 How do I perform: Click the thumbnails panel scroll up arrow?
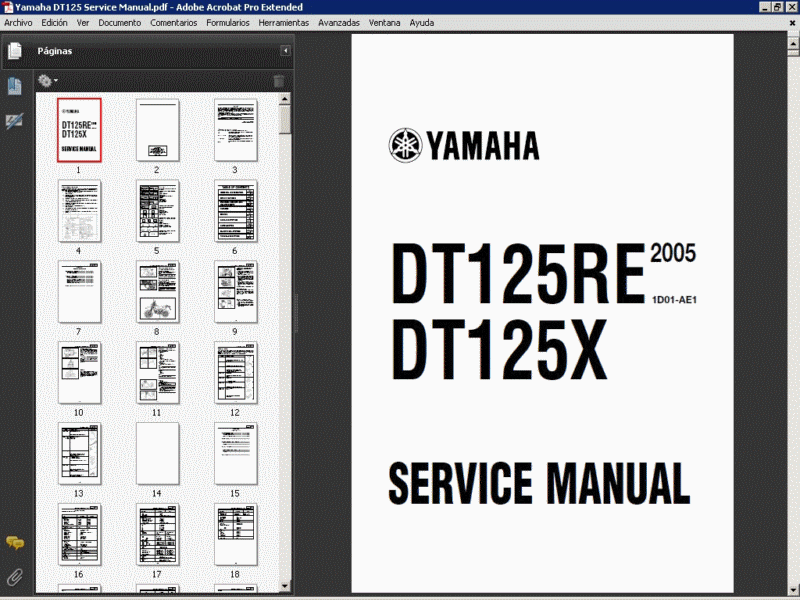coord(285,98)
